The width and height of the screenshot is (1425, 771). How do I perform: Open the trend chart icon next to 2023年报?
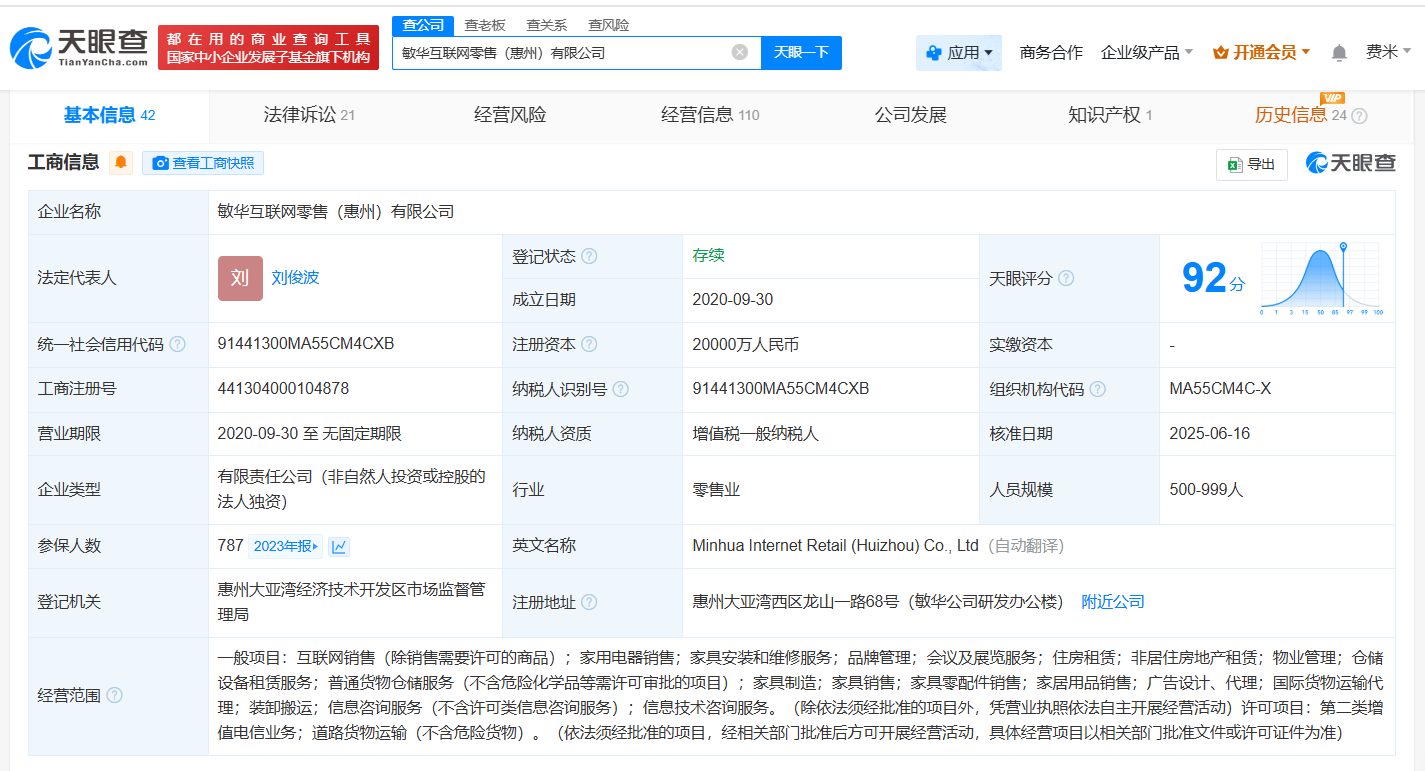340,546
